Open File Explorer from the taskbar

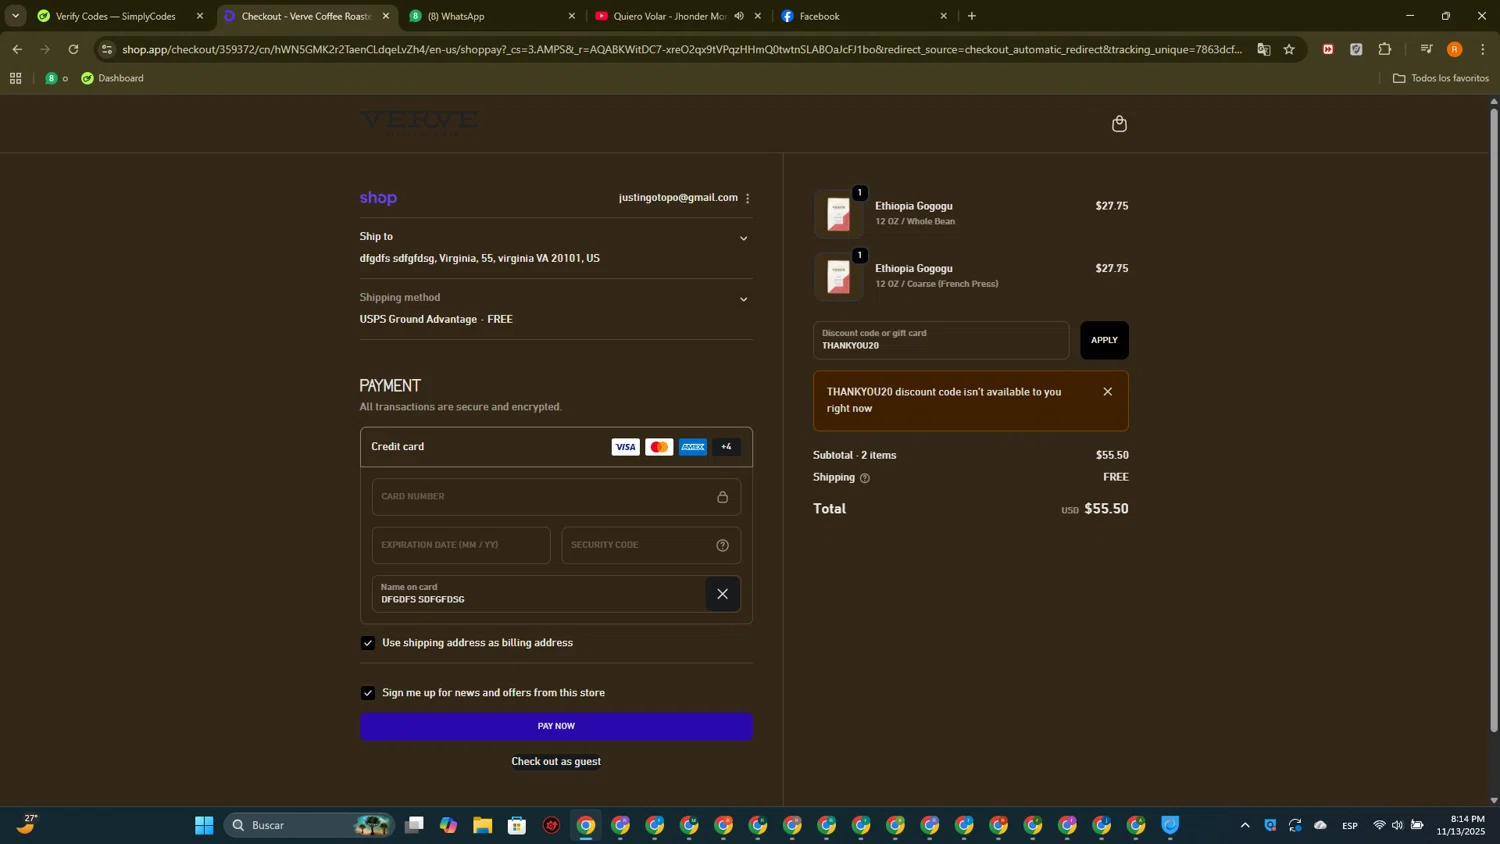pos(483,825)
